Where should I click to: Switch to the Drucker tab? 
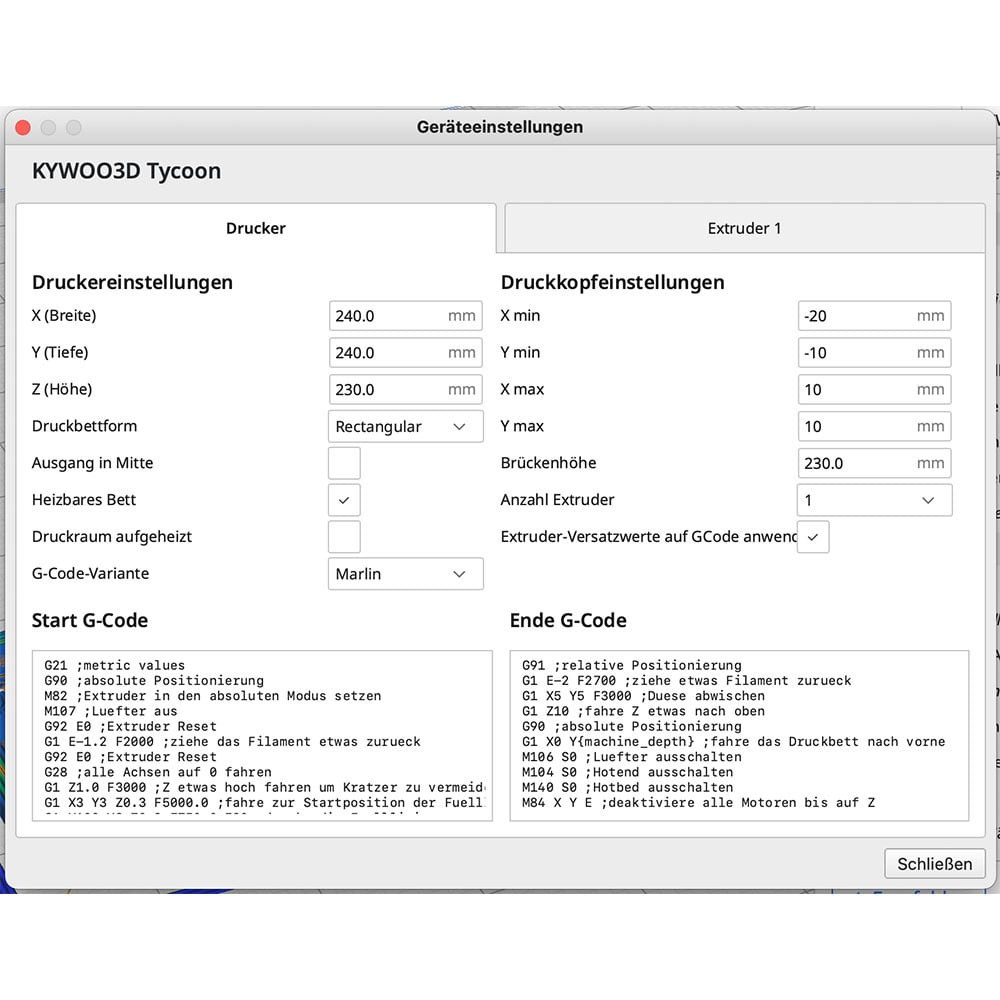256,228
